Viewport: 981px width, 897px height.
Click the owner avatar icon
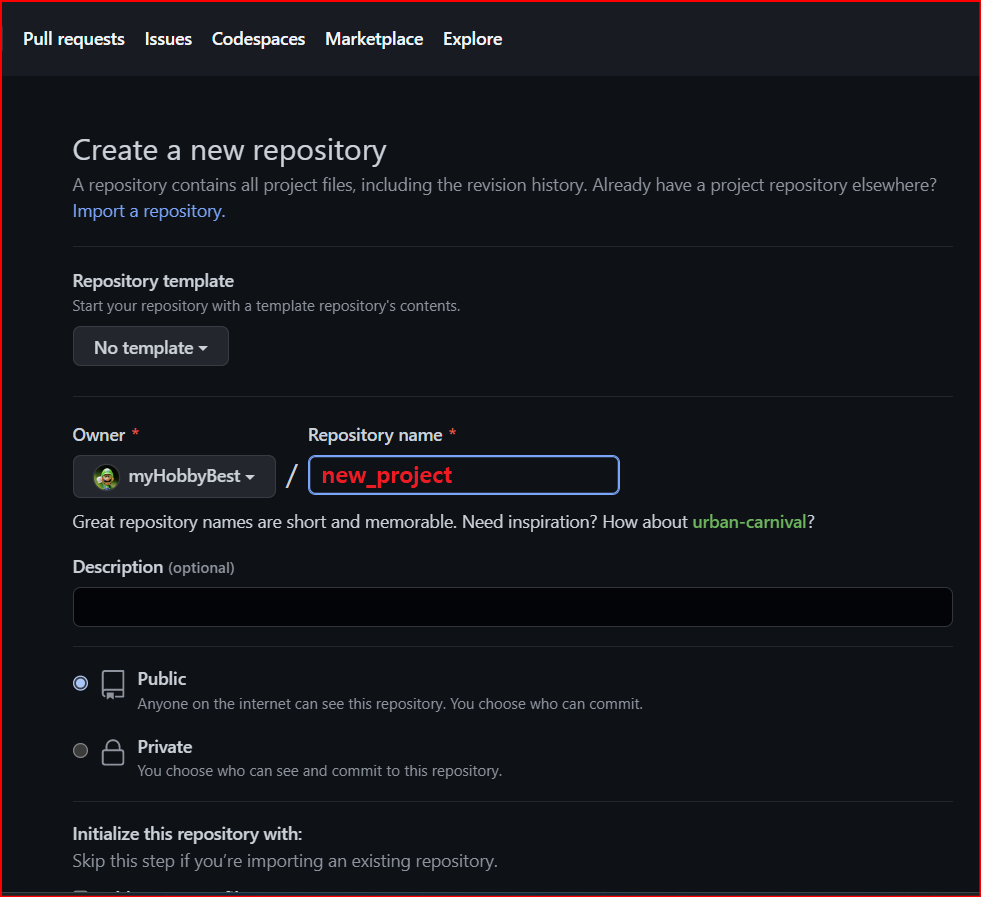(x=106, y=477)
